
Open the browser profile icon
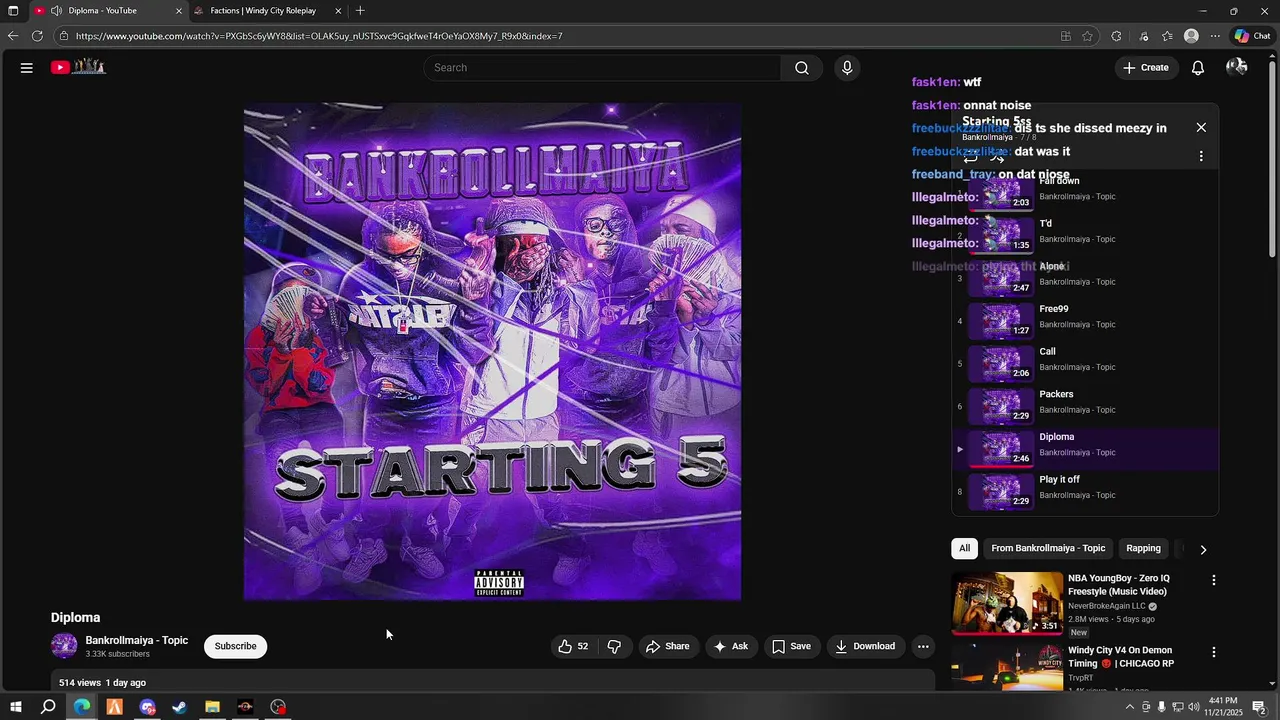[x=1191, y=36]
